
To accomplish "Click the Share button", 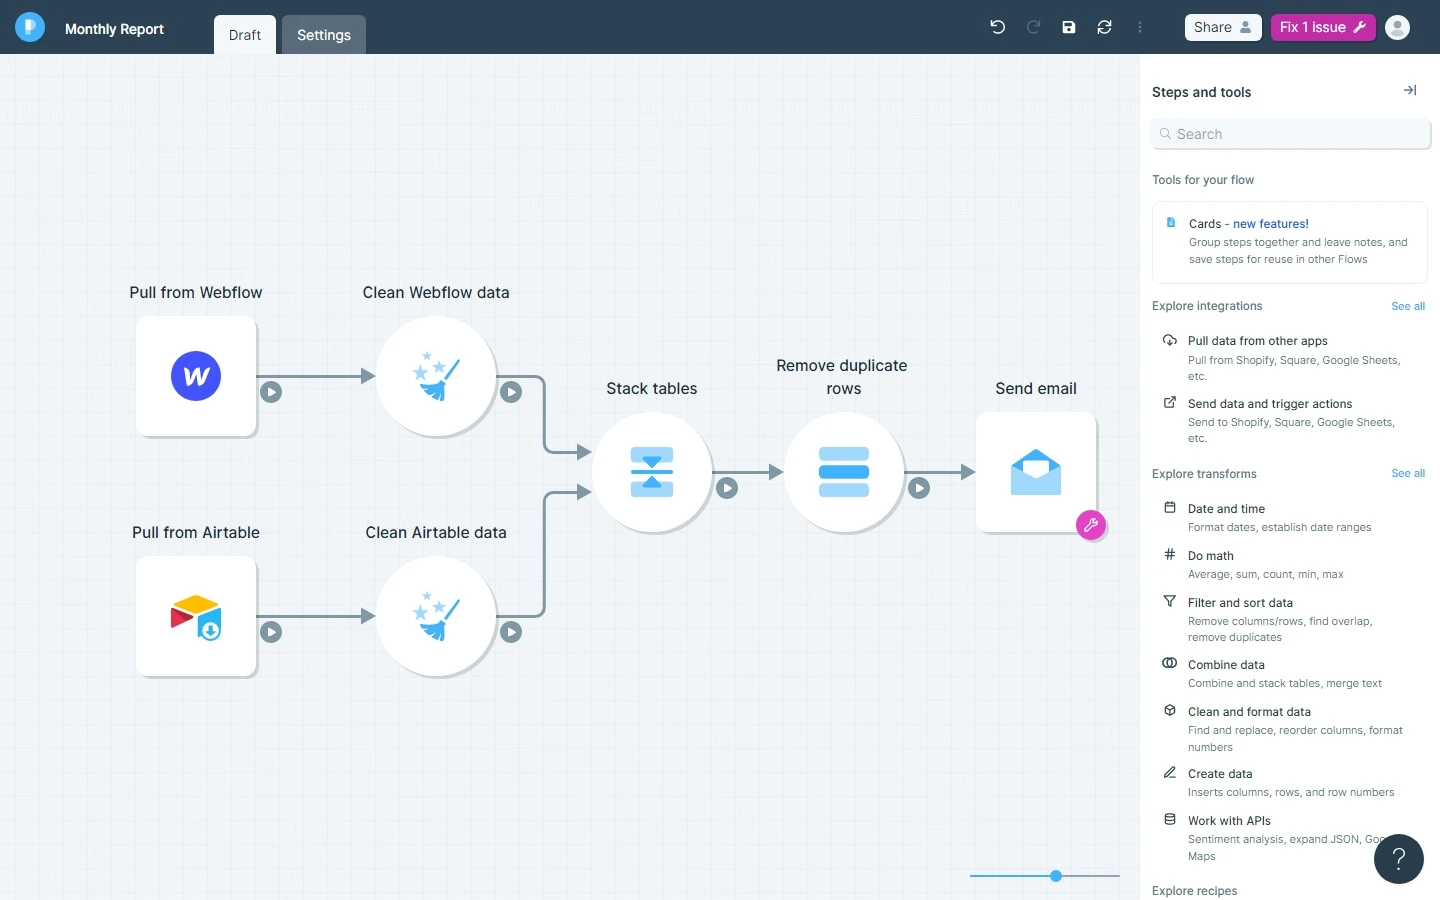I will (1223, 27).
